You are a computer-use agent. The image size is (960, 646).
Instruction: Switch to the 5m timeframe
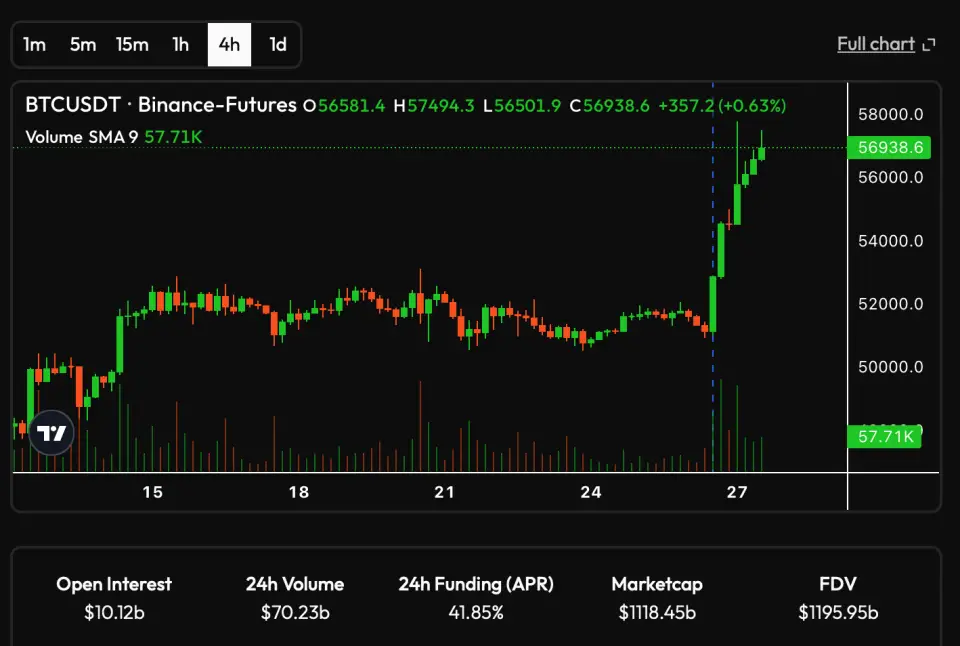(83, 44)
